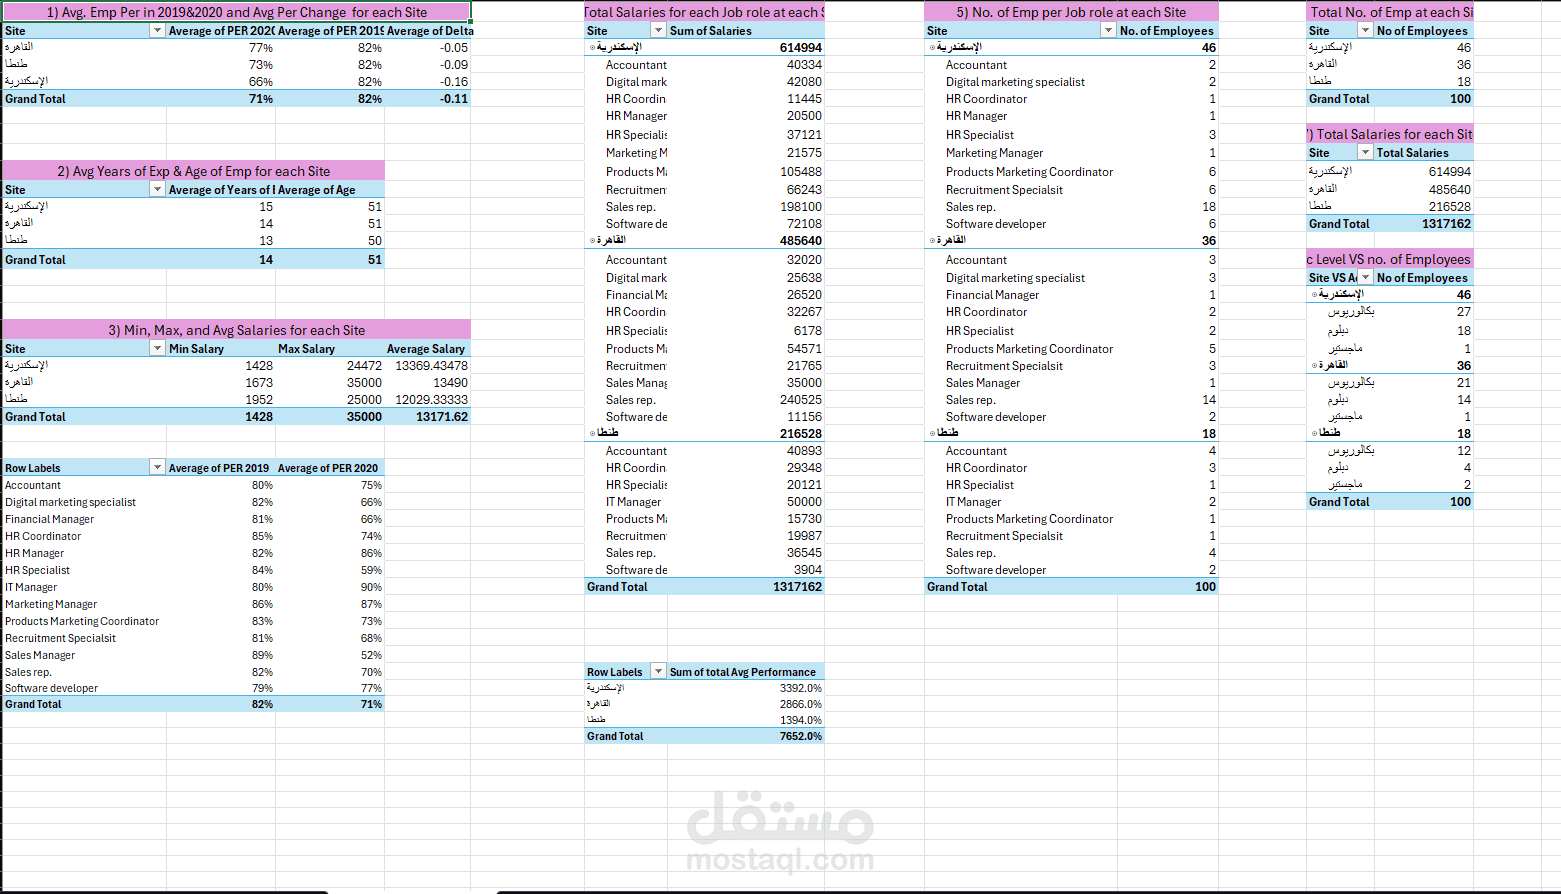Open Site VS filter in Level VS no. of Employees table
The width and height of the screenshot is (1561, 894).
1365,277
